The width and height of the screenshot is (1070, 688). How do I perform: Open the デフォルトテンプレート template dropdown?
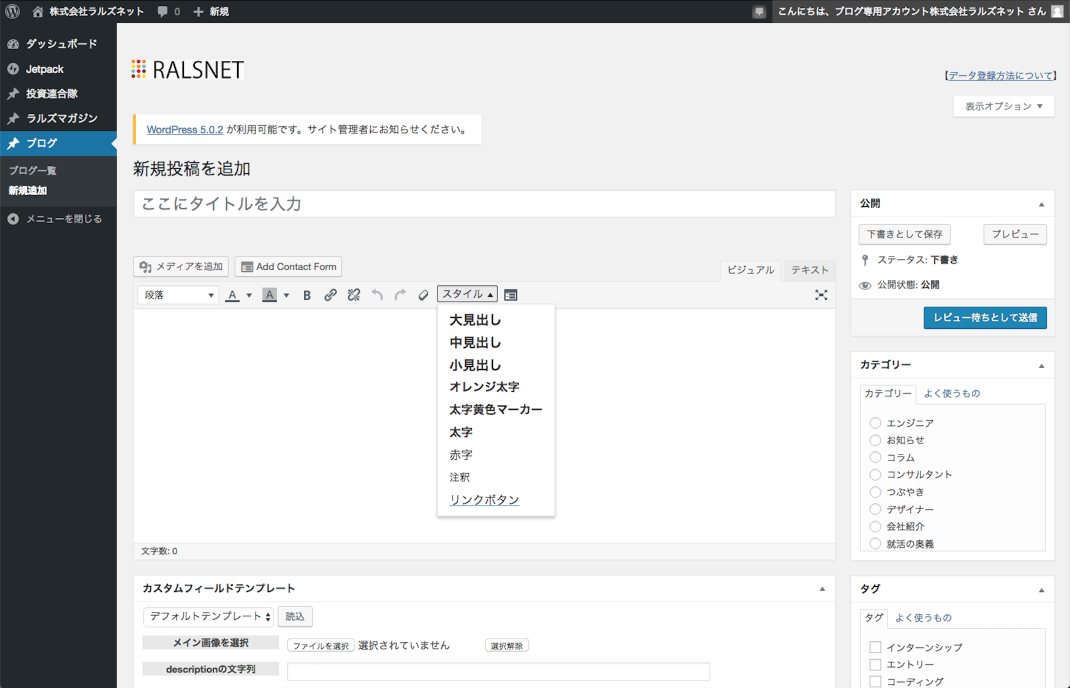point(208,617)
